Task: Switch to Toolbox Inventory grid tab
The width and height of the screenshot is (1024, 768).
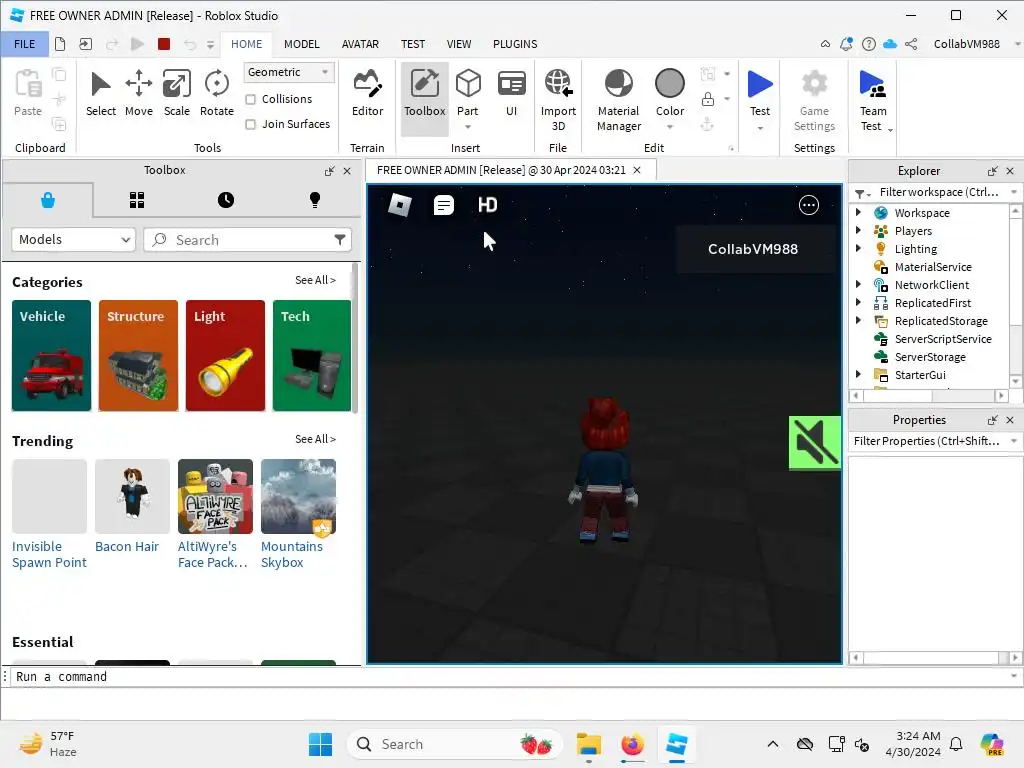Action: 136,200
